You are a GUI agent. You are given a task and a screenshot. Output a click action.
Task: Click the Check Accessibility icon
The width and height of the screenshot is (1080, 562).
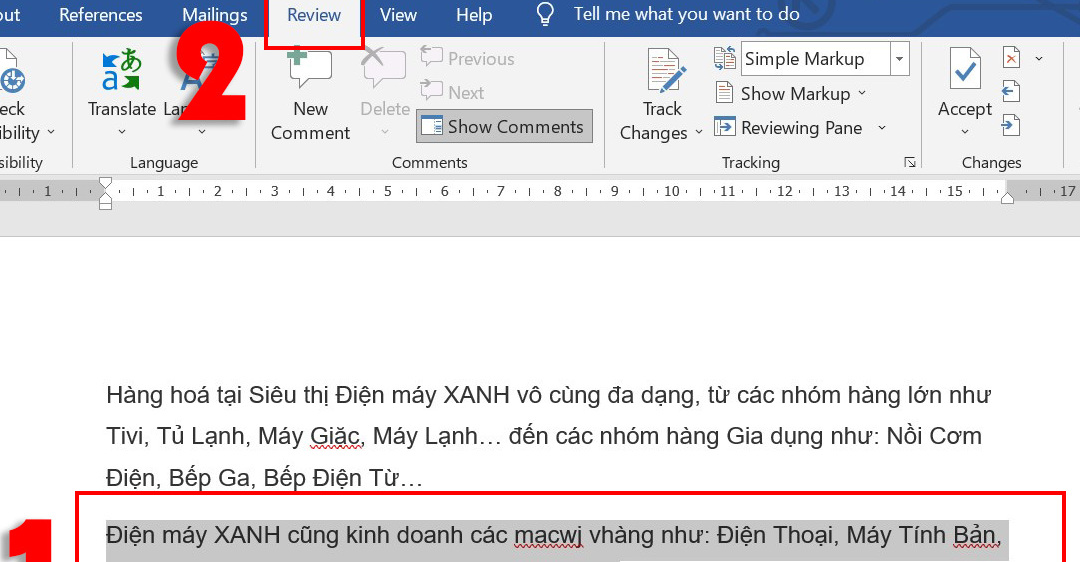(x=11, y=72)
